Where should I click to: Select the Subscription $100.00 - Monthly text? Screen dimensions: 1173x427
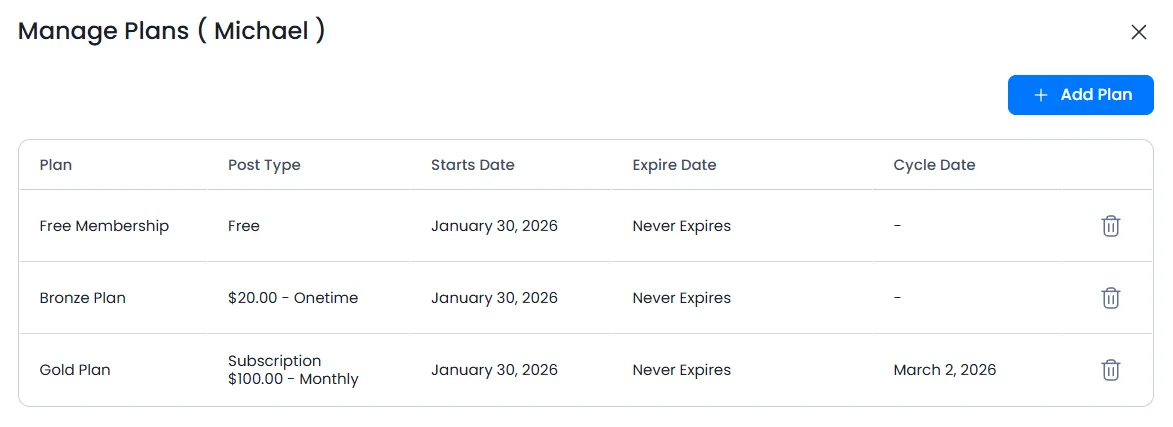coord(293,370)
